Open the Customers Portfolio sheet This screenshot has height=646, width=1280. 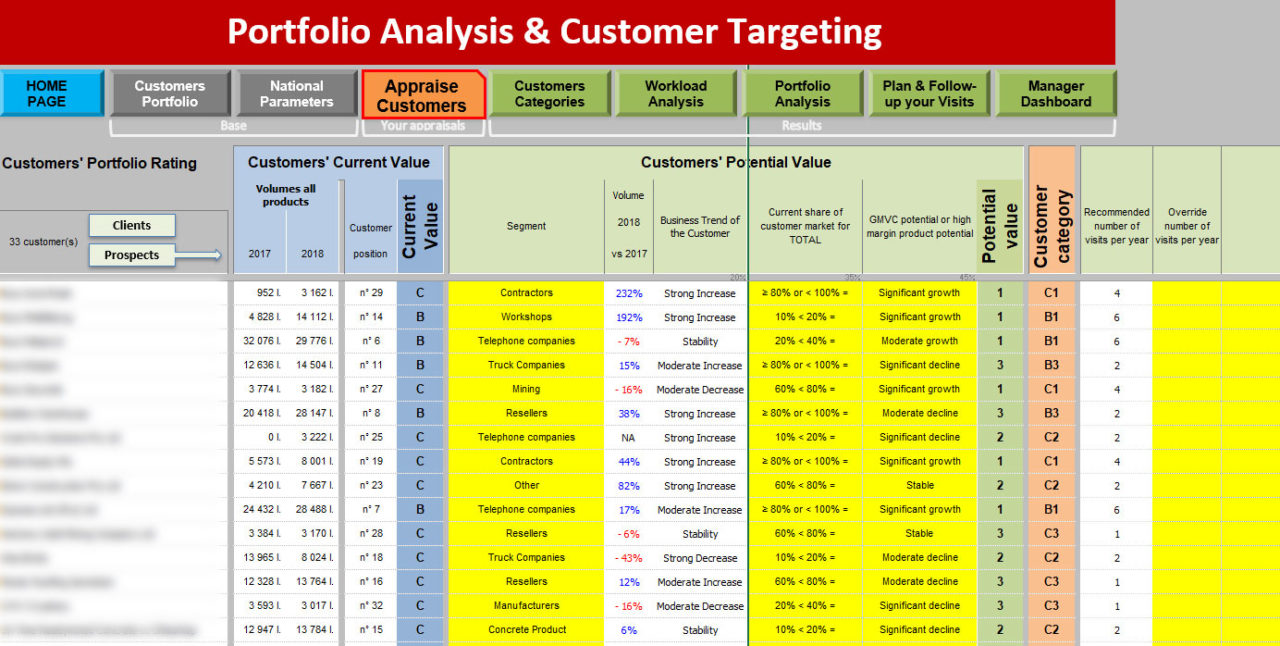170,92
